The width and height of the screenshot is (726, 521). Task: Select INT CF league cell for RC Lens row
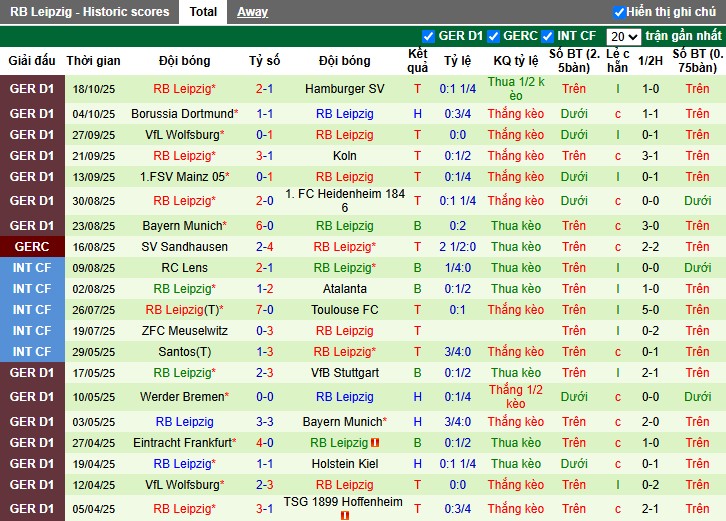(32, 268)
